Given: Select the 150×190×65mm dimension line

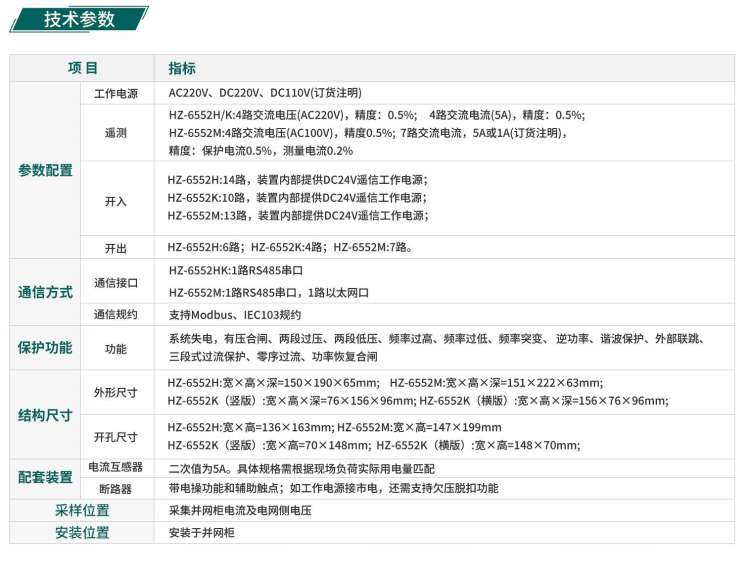Looking at the screenshot, I should coord(386,383).
